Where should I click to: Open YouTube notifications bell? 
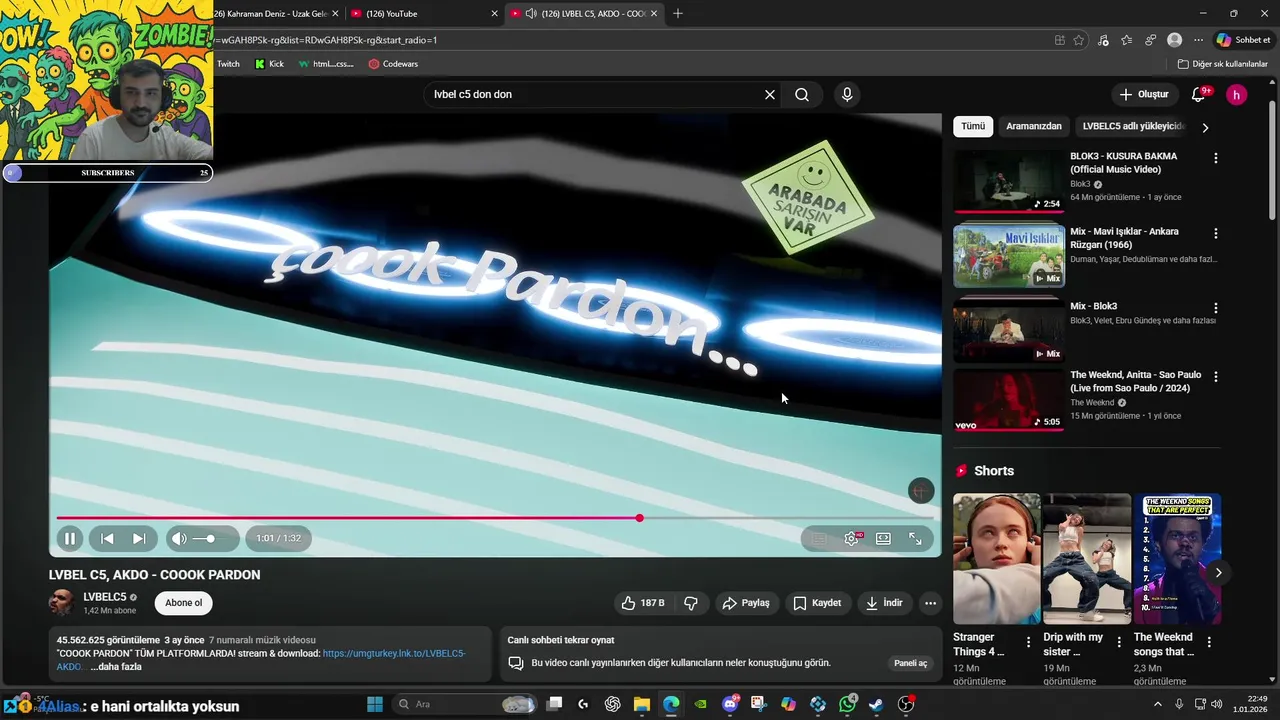point(1198,95)
